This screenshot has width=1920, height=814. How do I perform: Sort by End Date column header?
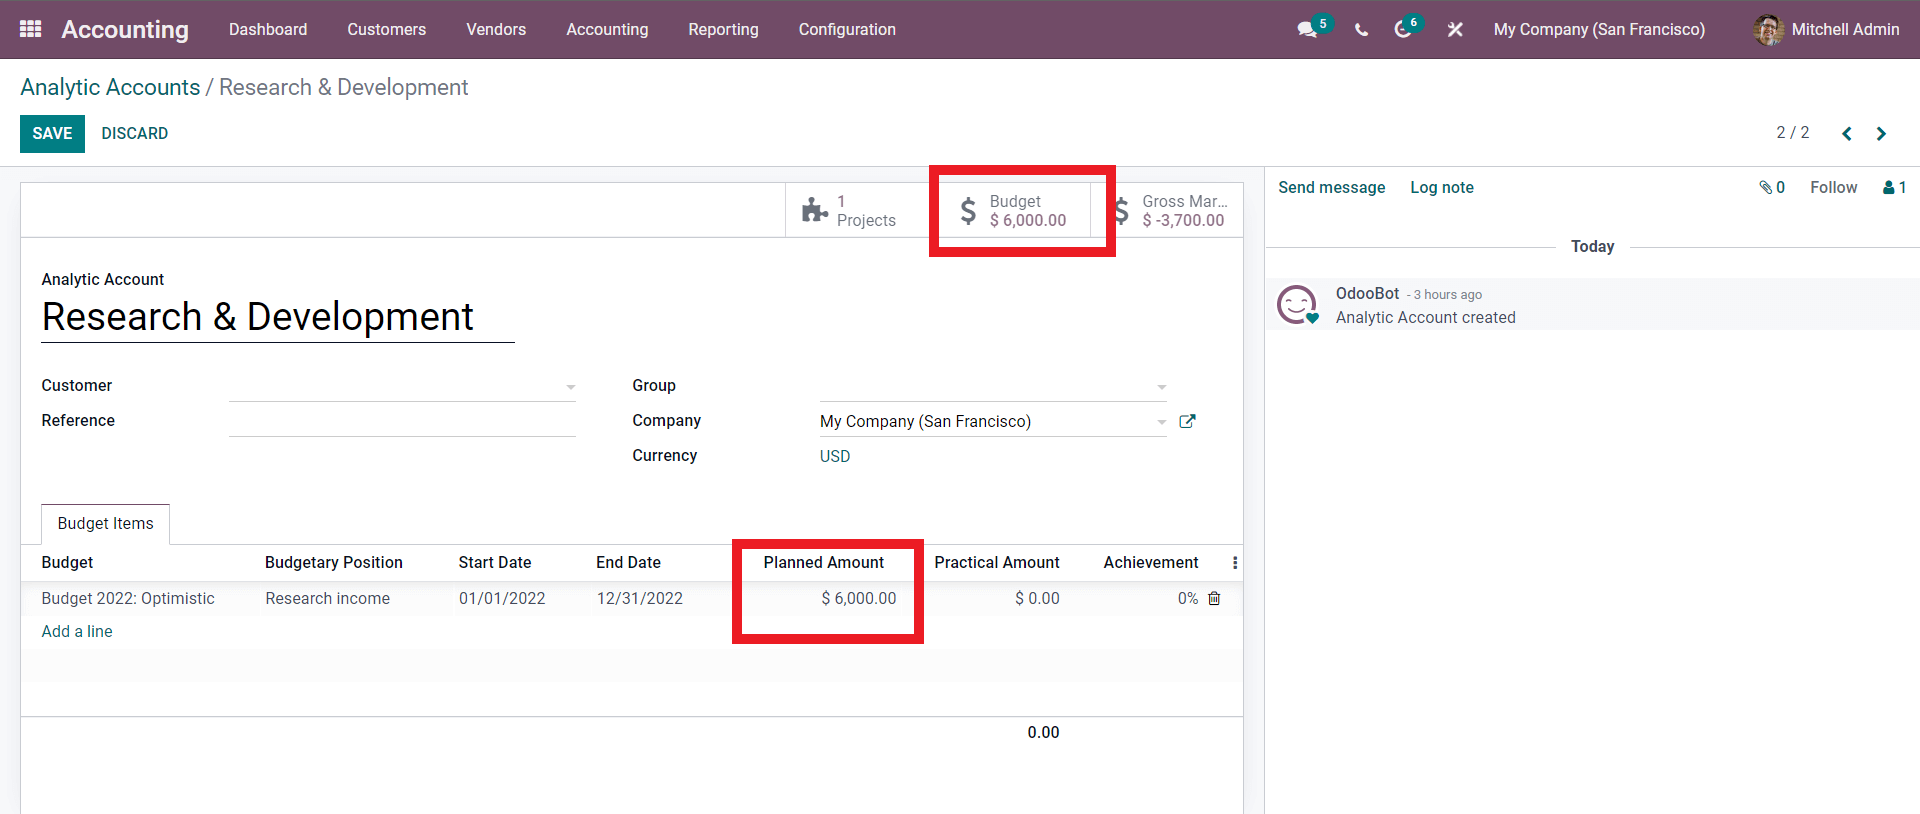629,563
